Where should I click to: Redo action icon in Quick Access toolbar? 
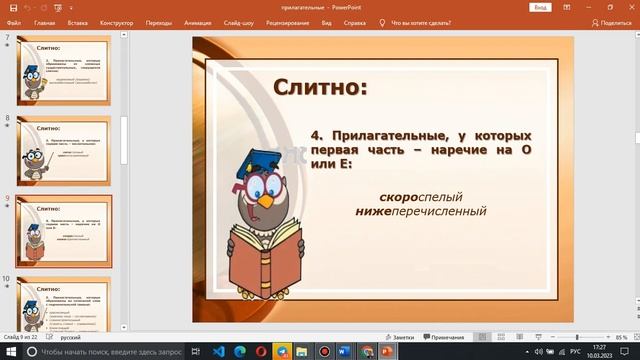click(x=44, y=8)
